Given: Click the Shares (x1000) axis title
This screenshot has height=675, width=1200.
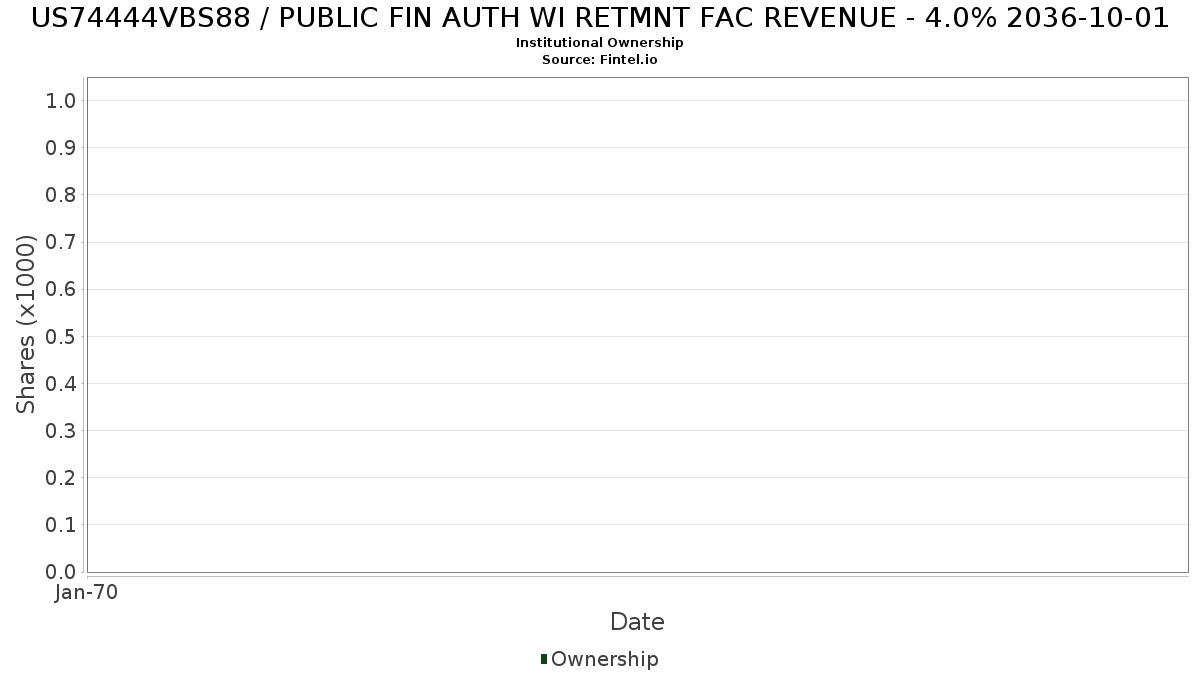Looking at the screenshot, I should coord(26,324).
